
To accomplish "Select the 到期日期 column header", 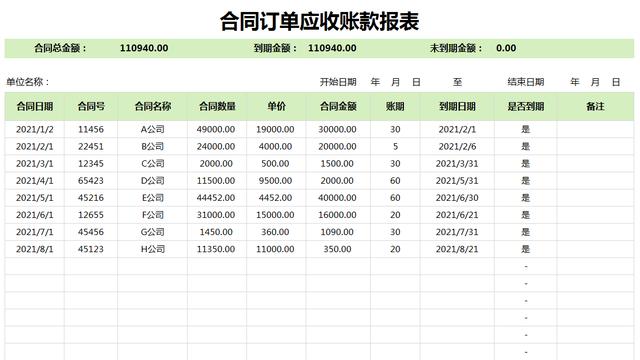I will [457, 107].
